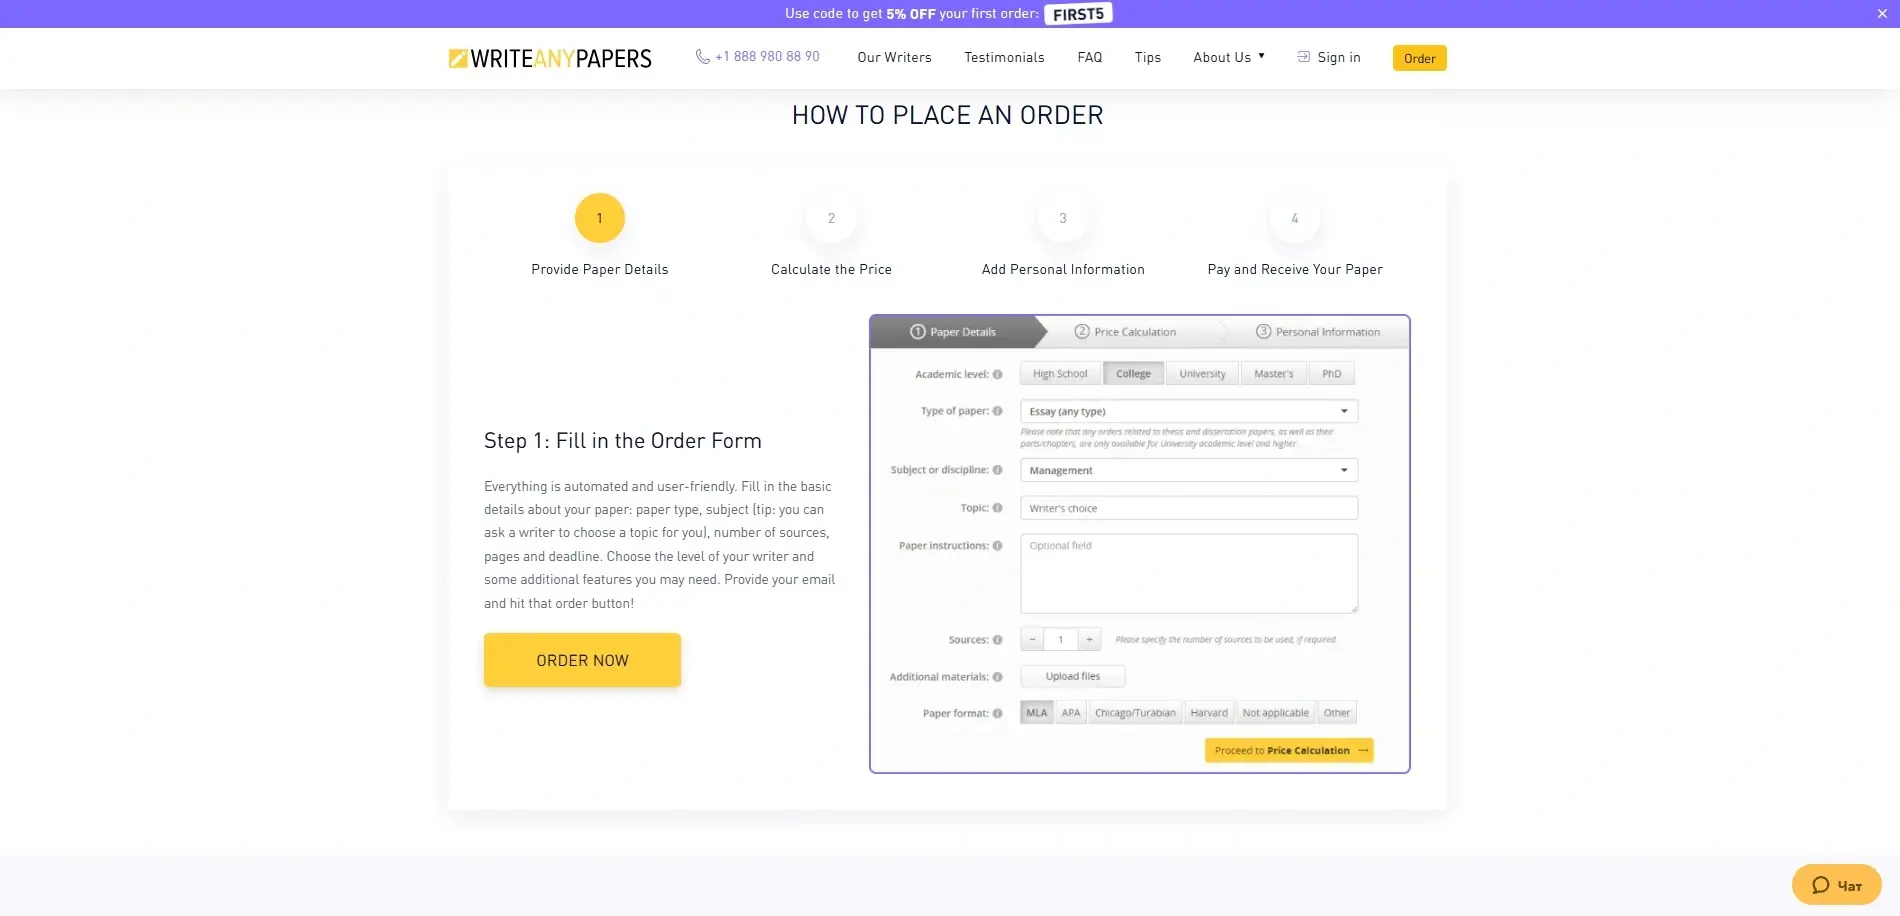Click the phone icon next to the phone number
The height and width of the screenshot is (916, 1900).
coord(701,57)
